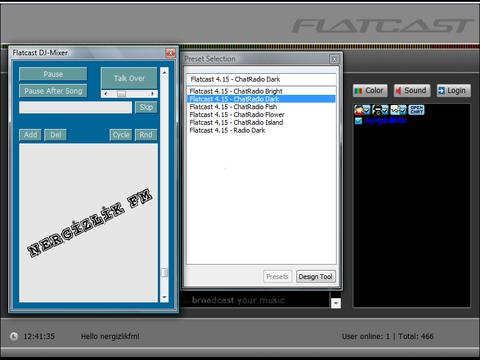Click the song name input field
The height and width of the screenshot is (360, 480).
76,108
